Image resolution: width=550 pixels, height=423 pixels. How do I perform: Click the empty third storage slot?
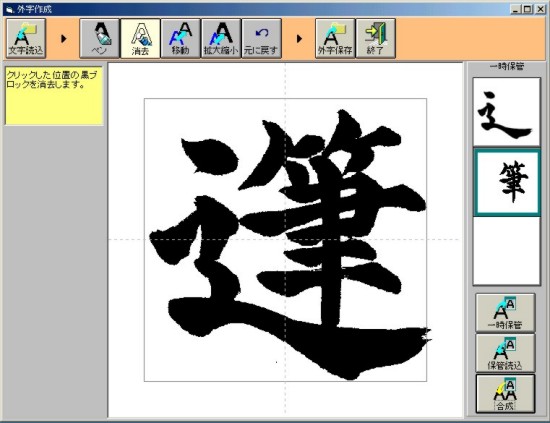click(x=507, y=251)
